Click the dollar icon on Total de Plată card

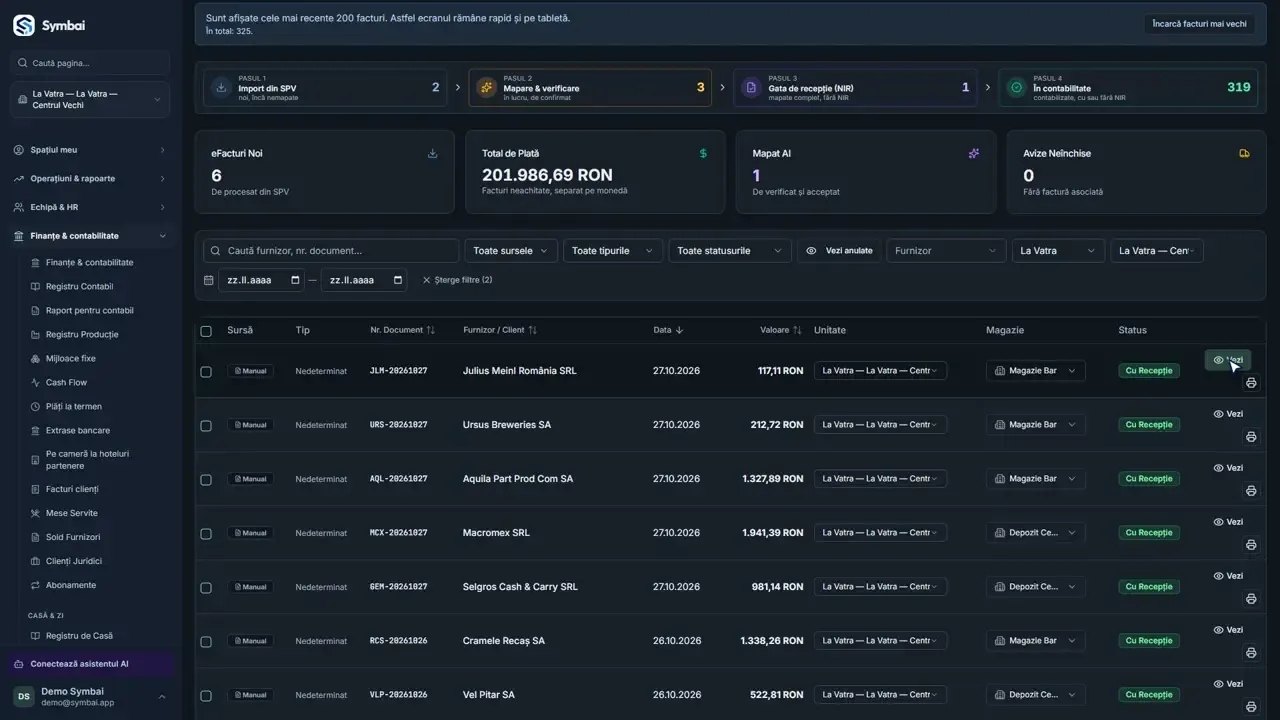point(703,154)
